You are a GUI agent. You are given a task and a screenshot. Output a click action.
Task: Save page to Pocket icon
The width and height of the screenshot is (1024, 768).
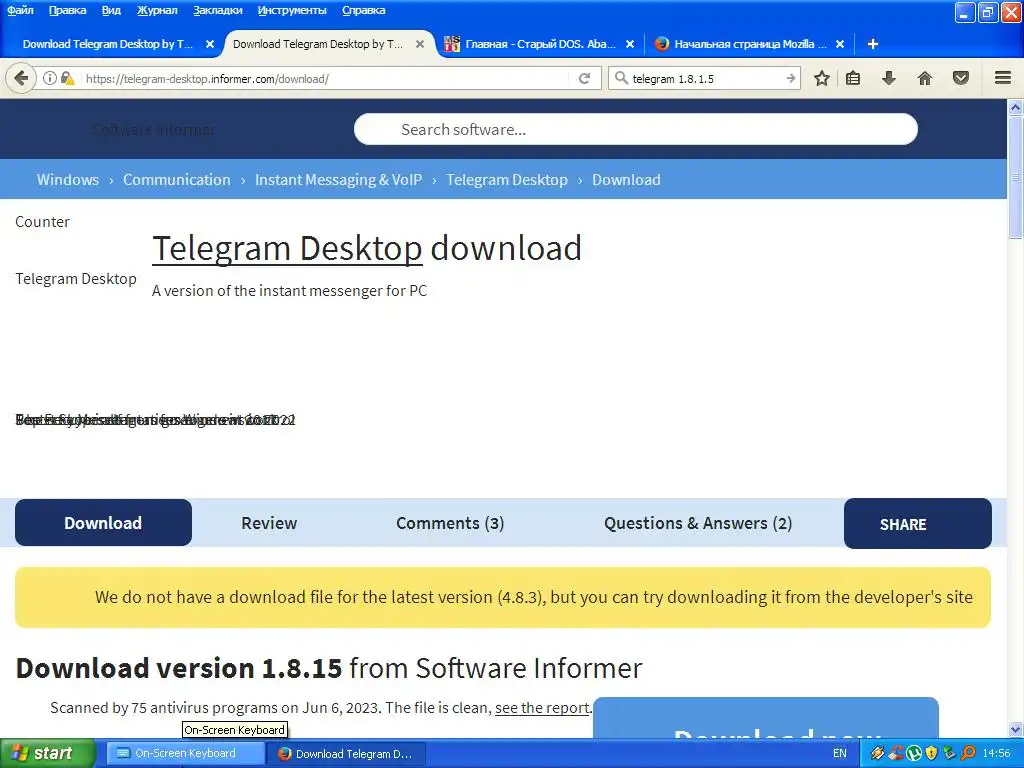click(961, 78)
